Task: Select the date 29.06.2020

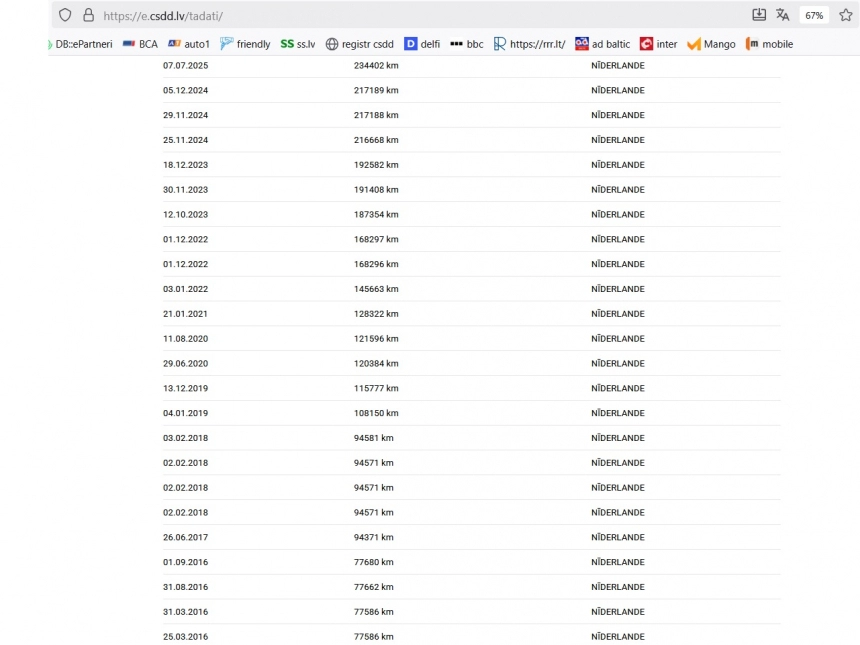Action: (185, 363)
